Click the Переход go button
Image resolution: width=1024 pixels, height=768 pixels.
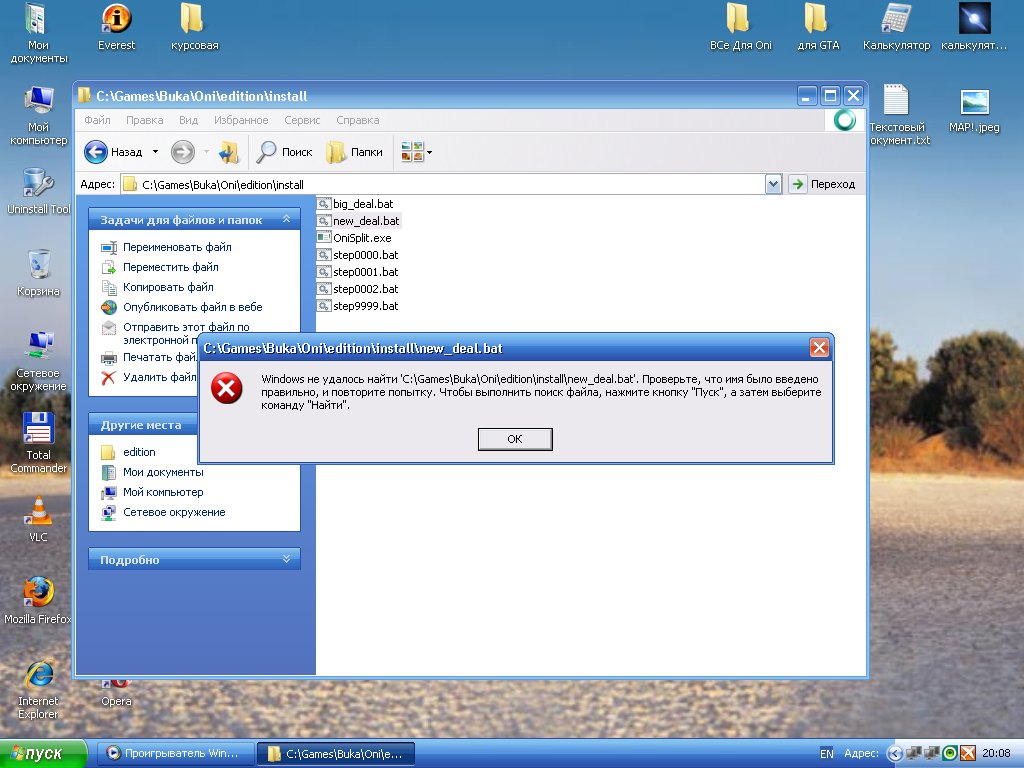(x=823, y=184)
